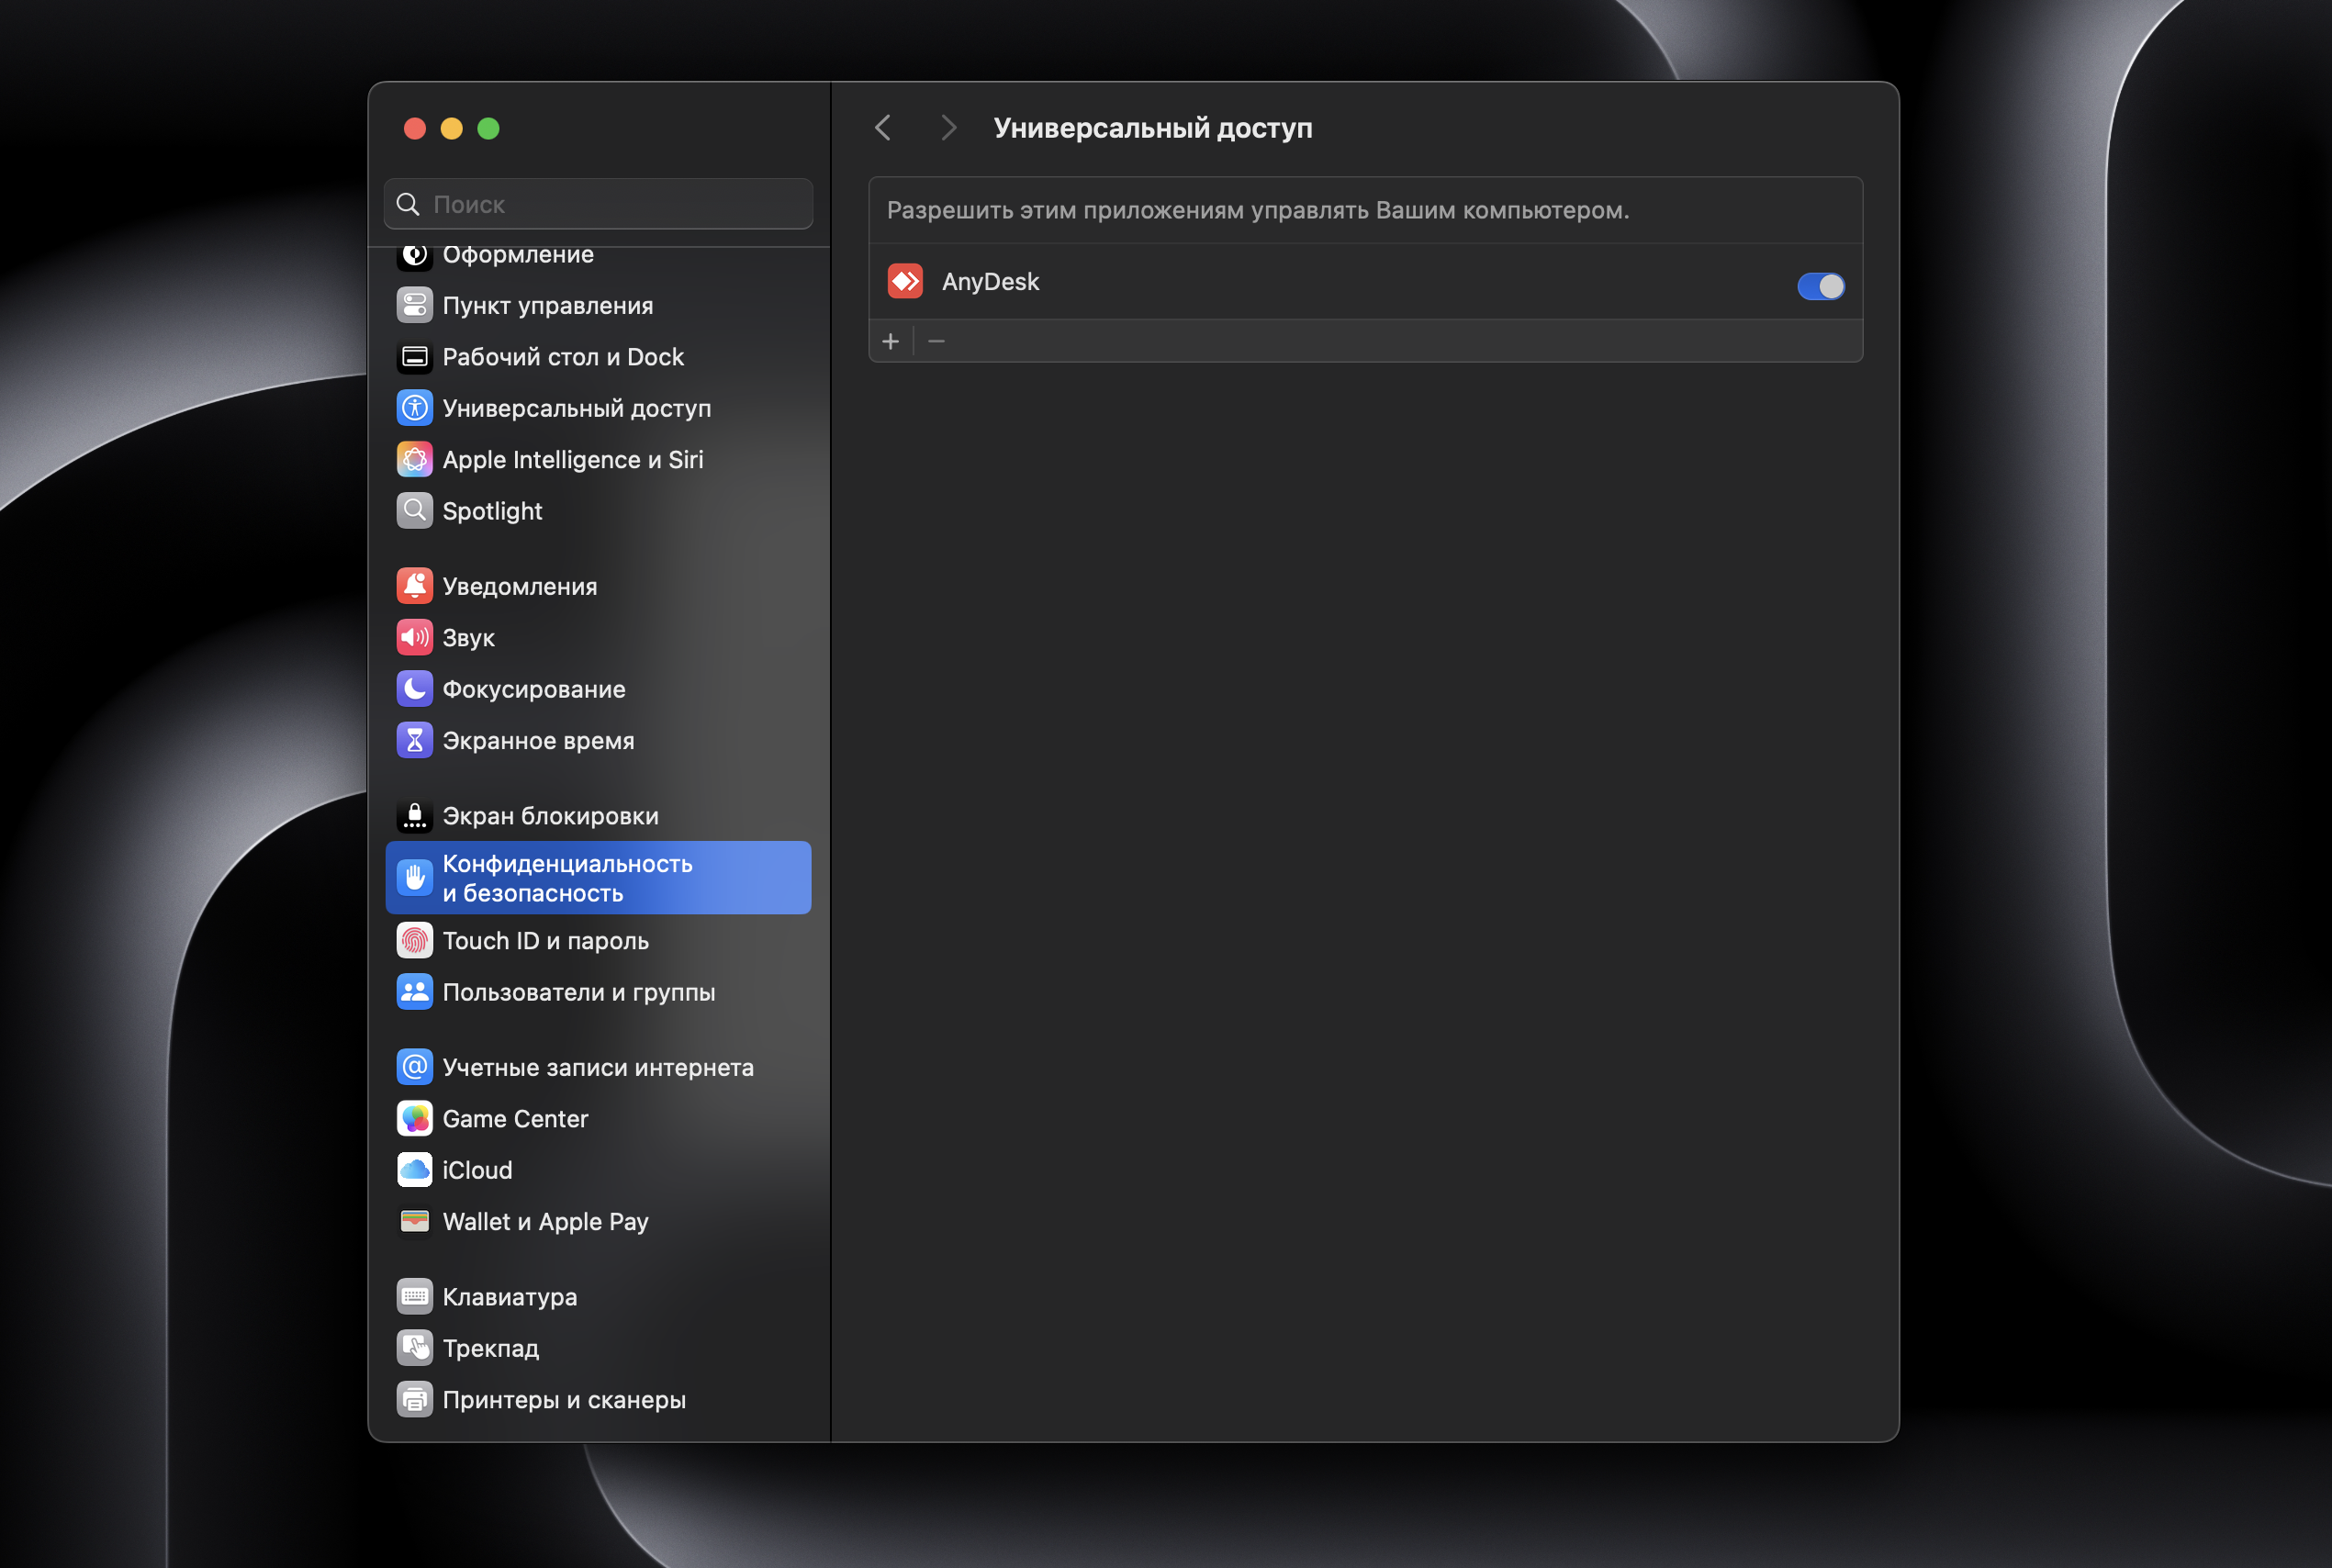This screenshot has height=1568, width=2332.
Task: Click the Spotlight magnifier icon
Action: click(414, 511)
